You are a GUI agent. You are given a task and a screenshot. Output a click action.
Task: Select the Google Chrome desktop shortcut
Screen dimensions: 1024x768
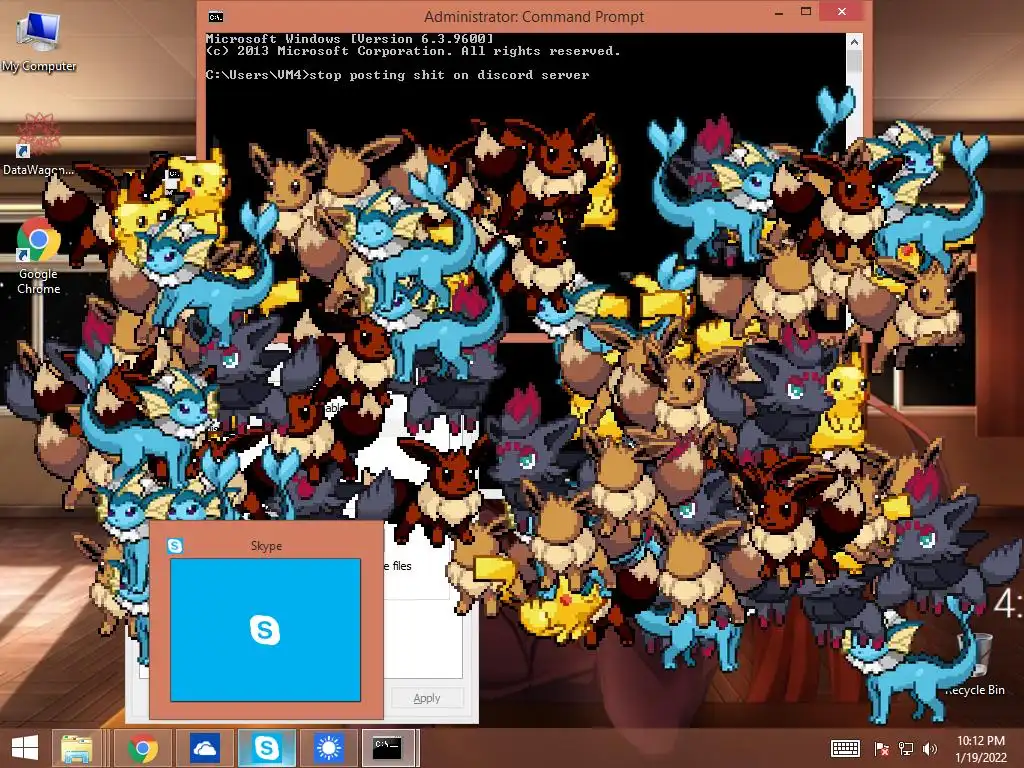(39, 257)
